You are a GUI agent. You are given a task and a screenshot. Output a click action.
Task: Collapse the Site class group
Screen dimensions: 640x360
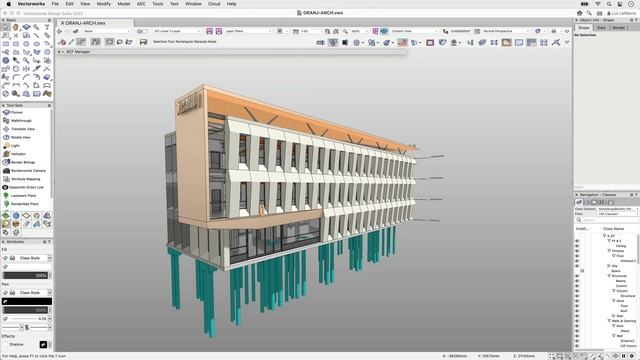[609, 266]
